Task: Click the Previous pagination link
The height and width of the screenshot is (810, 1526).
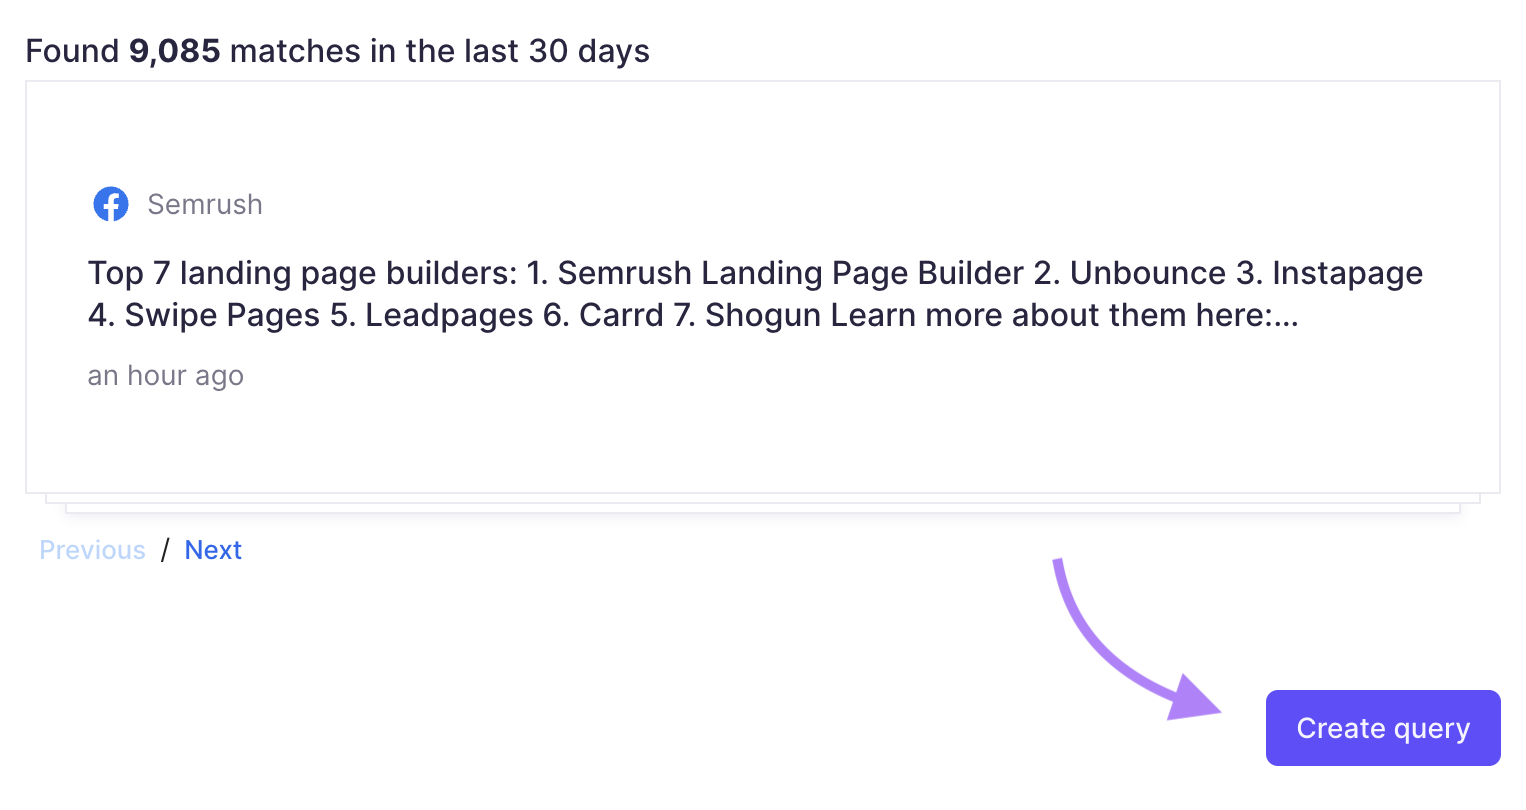Action: 91,549
